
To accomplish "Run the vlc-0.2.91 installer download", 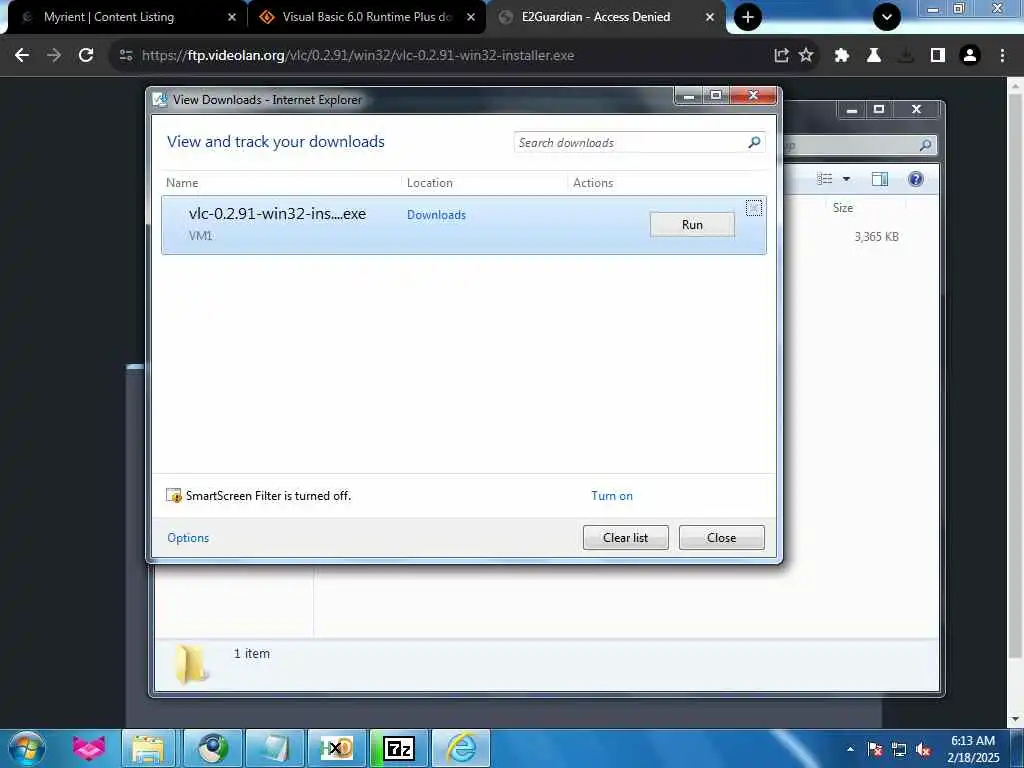I will (x=692, y=225).
